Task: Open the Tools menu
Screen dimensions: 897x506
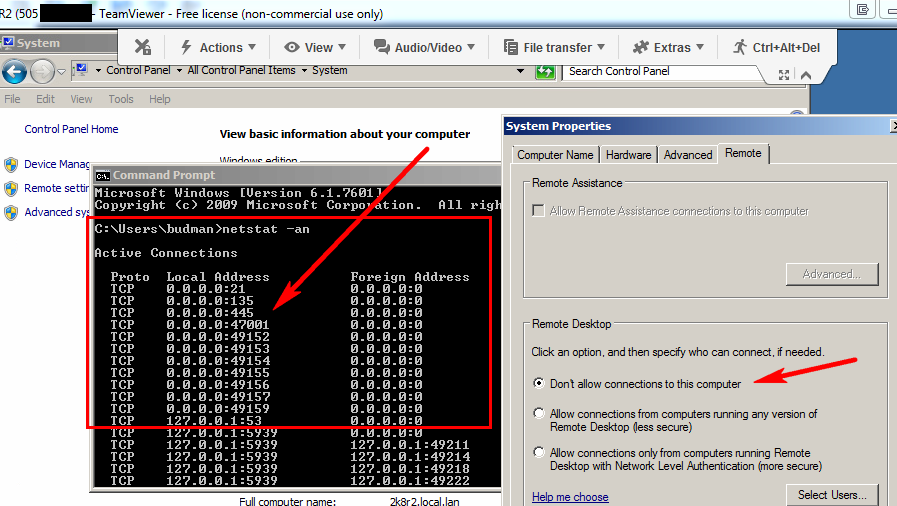Action: pos(121,99)
